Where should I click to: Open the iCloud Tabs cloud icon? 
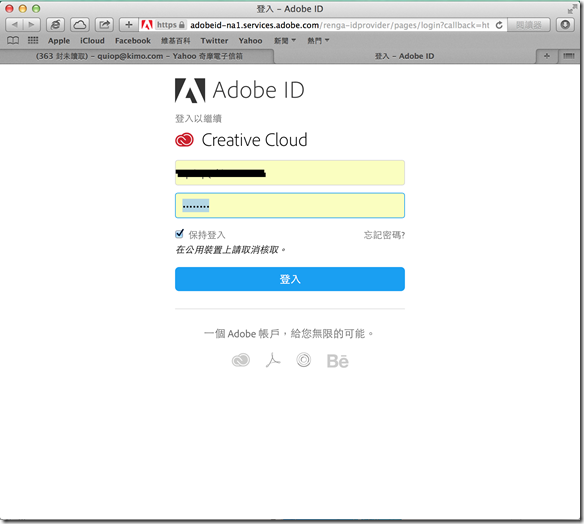80,25
